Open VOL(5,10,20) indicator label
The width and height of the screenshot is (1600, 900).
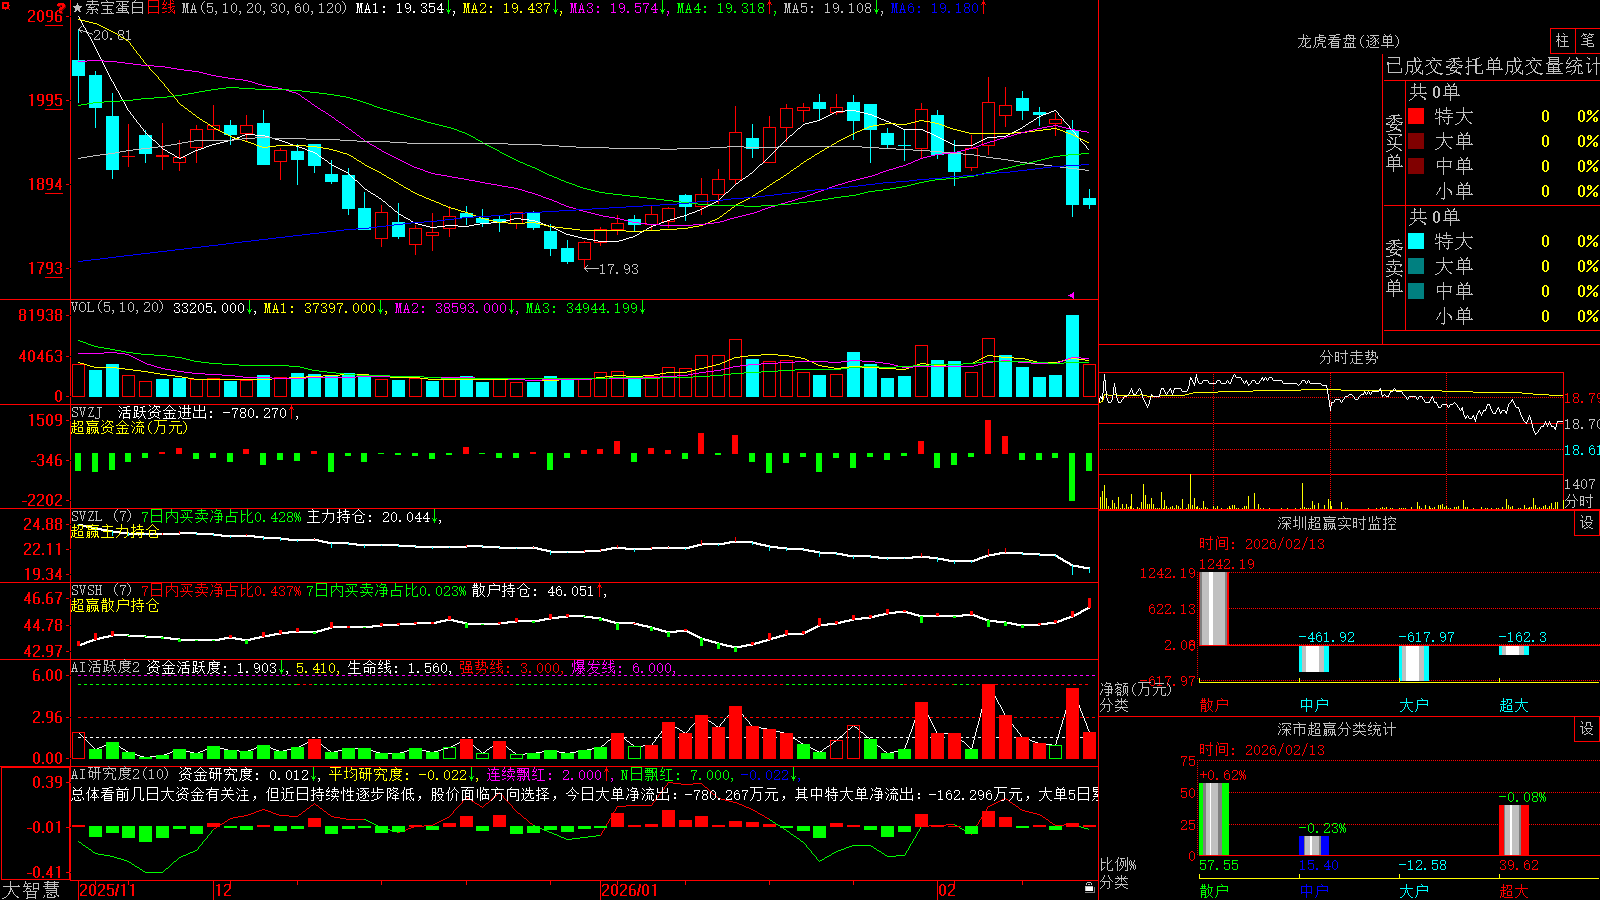pos(117,308)
